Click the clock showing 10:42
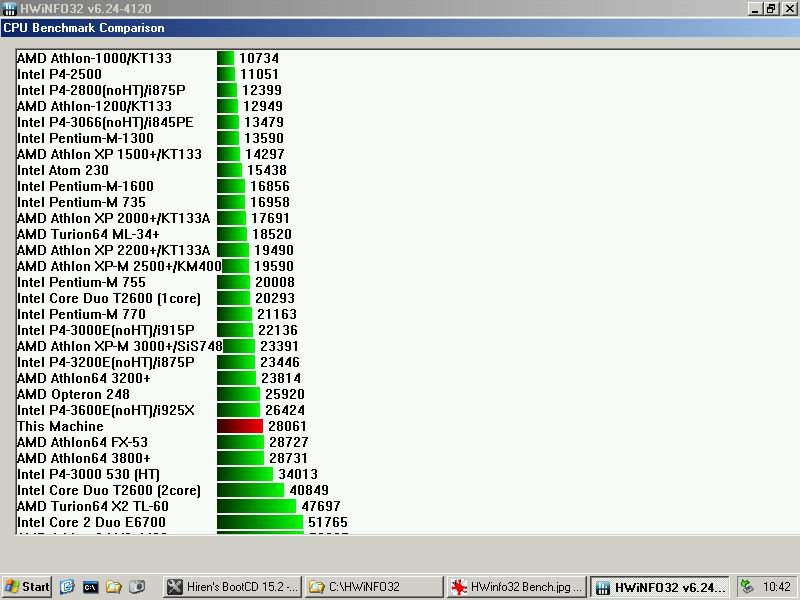The width and height of the screenshot is (800, 600). tap(776, 587)
